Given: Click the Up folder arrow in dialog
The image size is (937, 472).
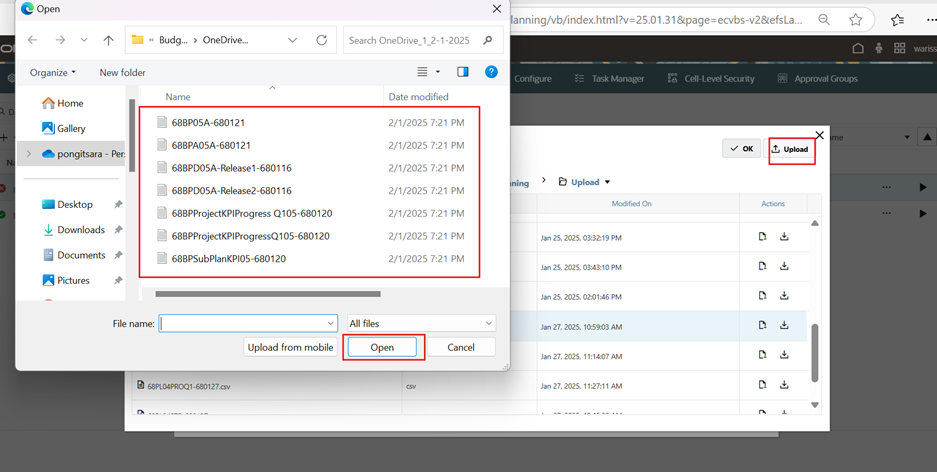Looking at the screenshot, I should point(108,40).
